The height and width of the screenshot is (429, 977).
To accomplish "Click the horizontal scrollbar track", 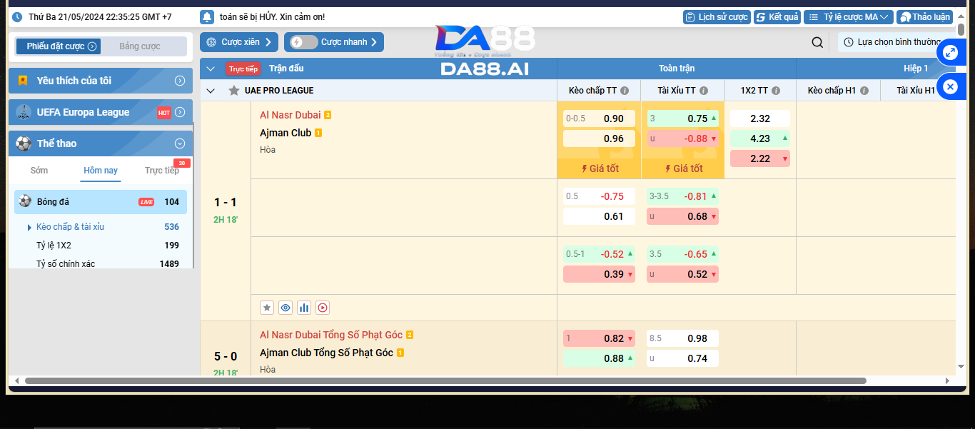I will tap(480, 380).
